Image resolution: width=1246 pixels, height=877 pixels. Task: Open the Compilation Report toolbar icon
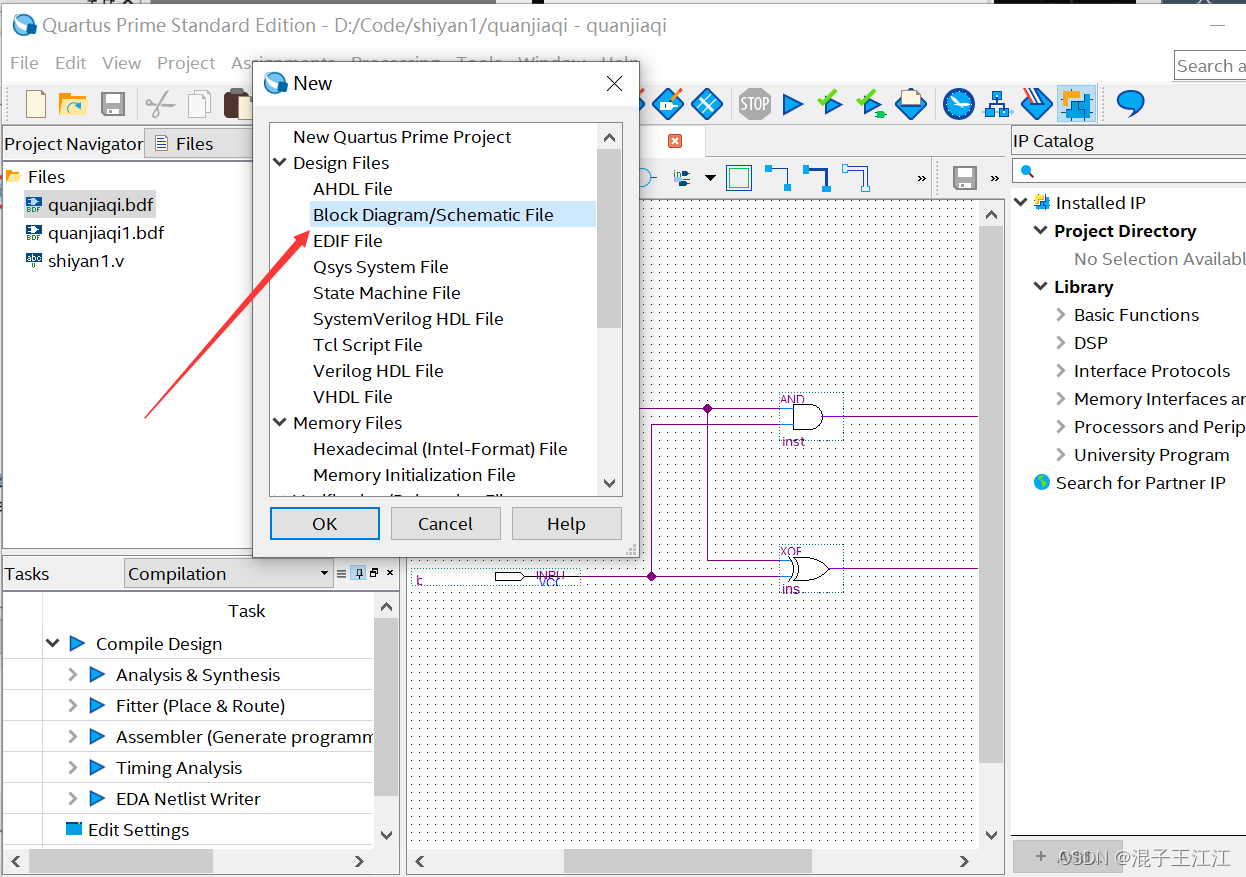click(x=911, y=103)
